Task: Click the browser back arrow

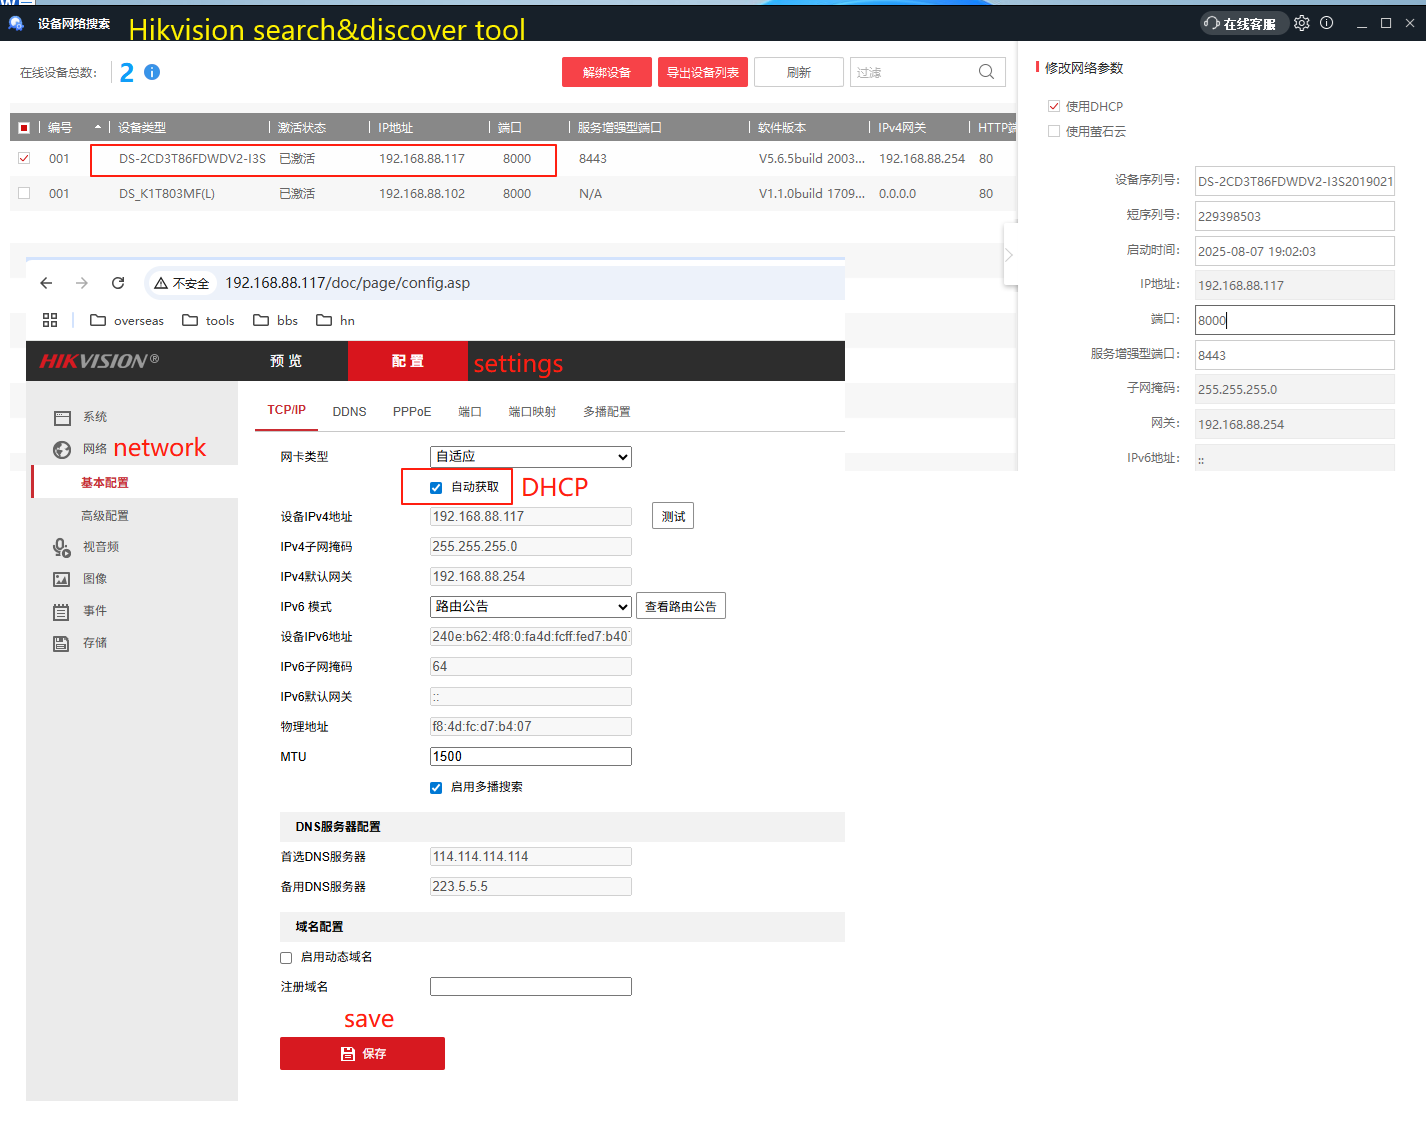Action: click(x=46, y=283)
